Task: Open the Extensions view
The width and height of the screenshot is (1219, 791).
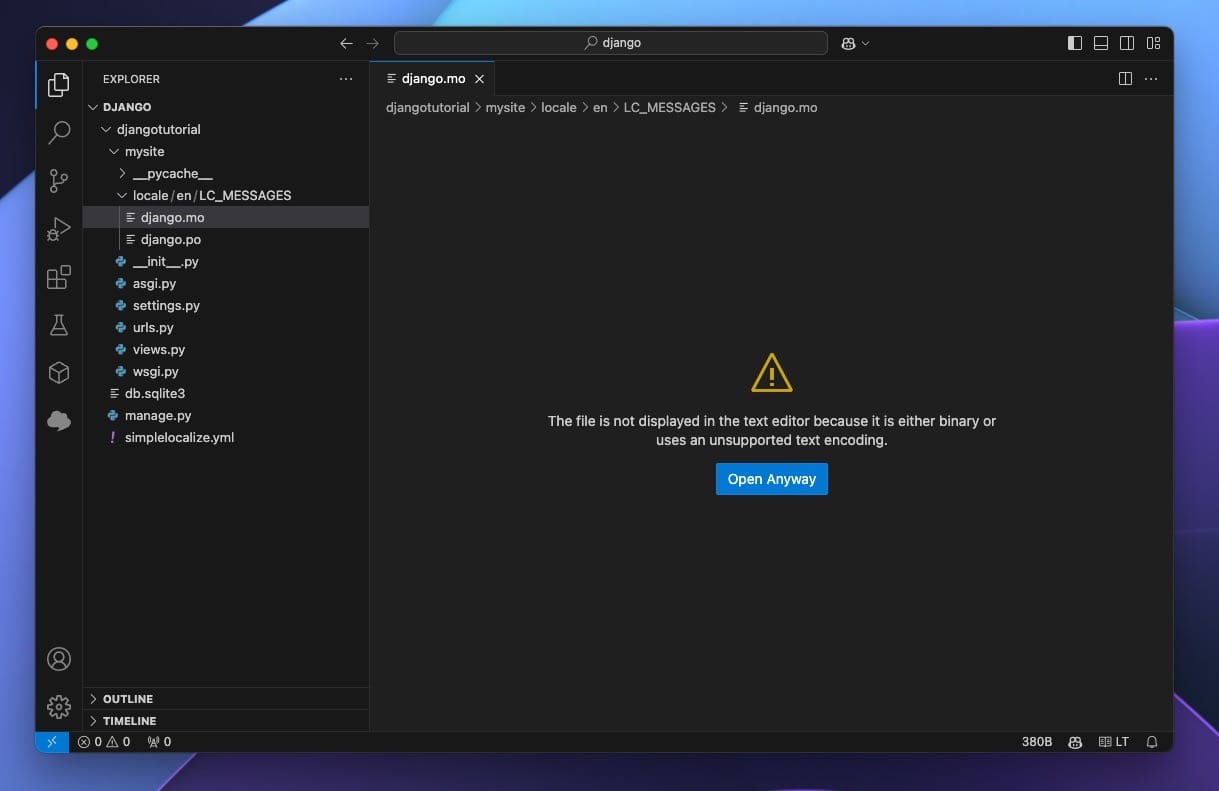Action: click(59, 277)
